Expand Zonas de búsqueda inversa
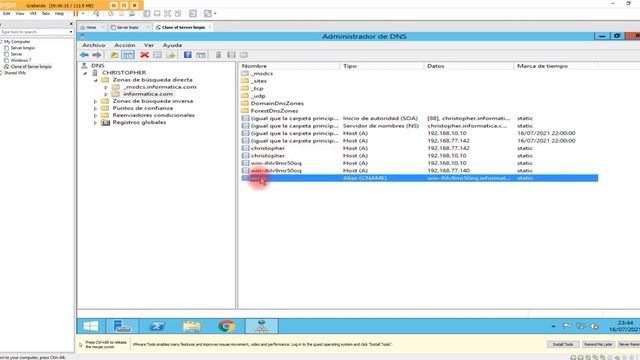640x360 pixels. tap(96, 101)
